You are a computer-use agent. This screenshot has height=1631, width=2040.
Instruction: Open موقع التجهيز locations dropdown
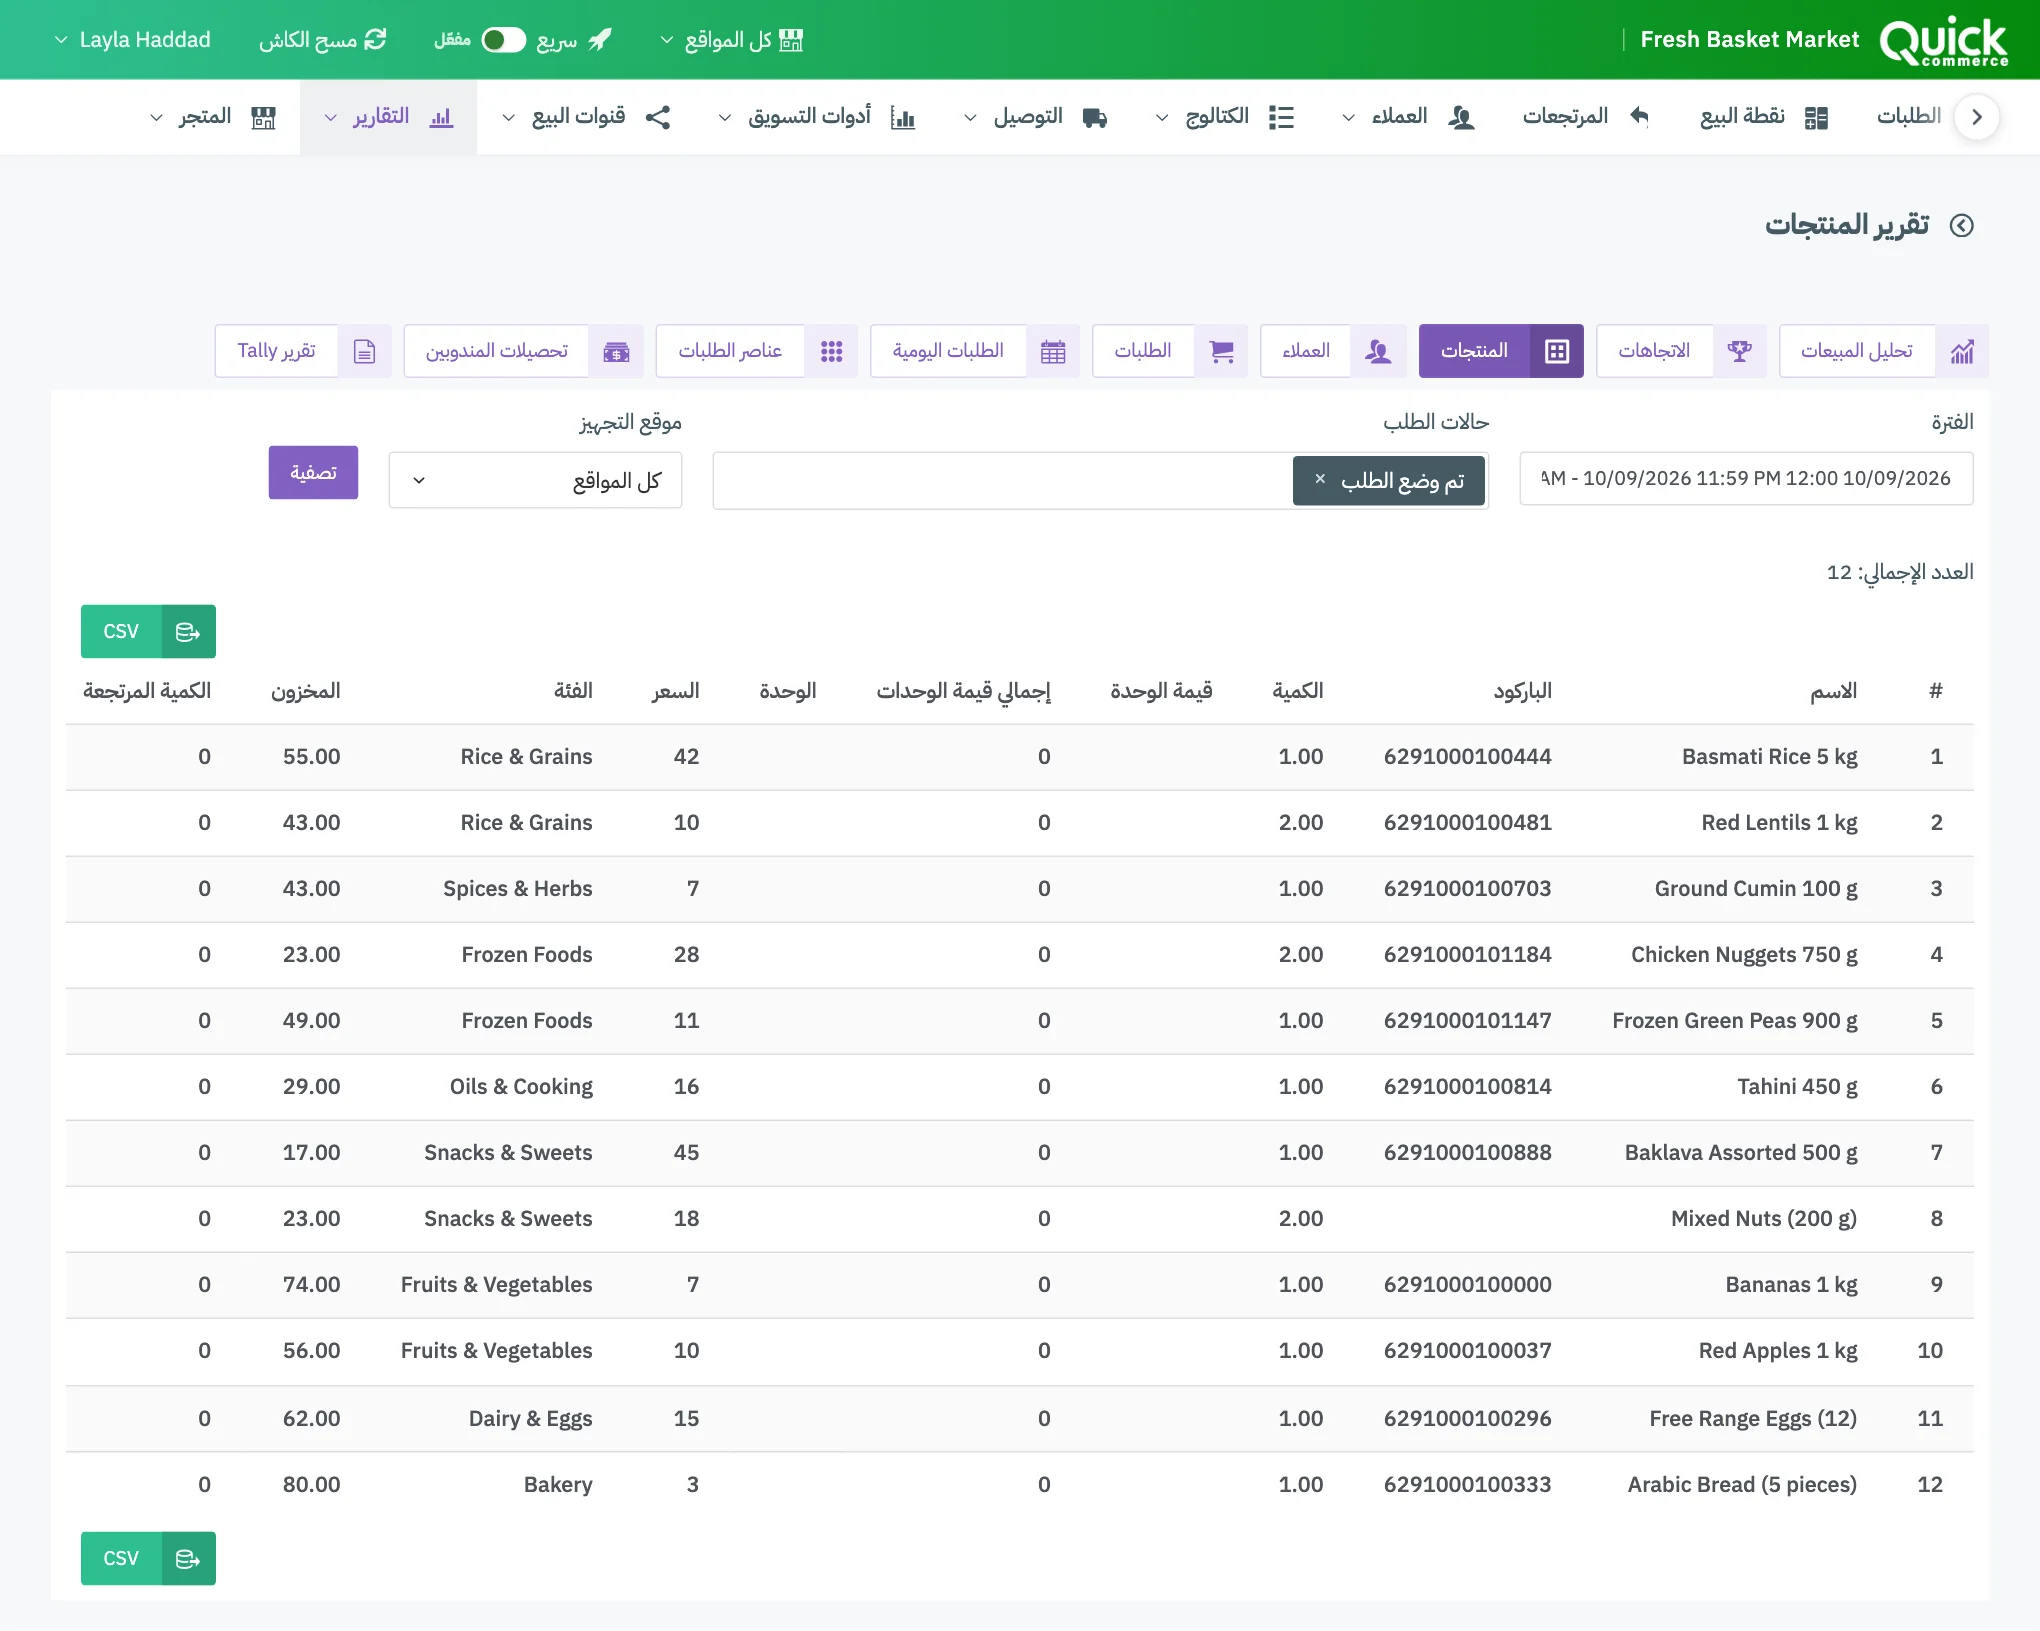535,480
